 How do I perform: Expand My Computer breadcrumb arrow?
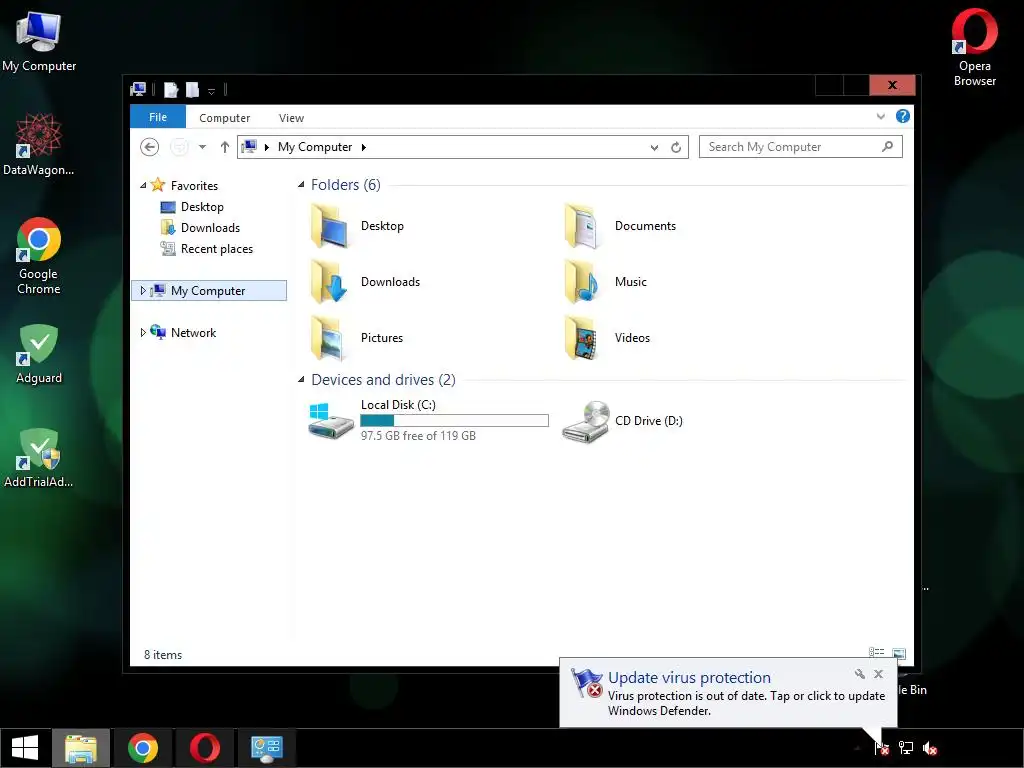click(364, 148)
